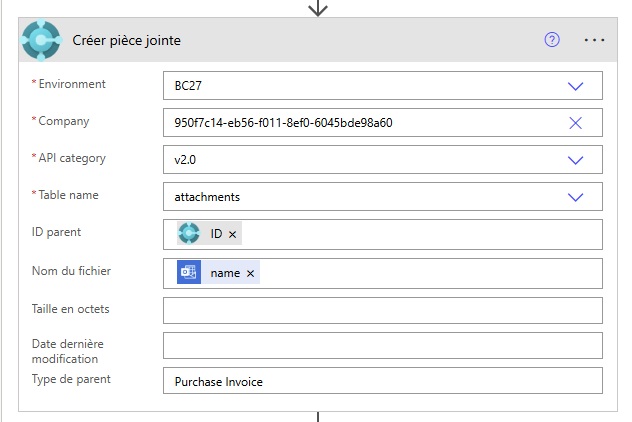Expand the API category dropdown arrow
This screenshot has width=632, height=422.
point(575,160)
